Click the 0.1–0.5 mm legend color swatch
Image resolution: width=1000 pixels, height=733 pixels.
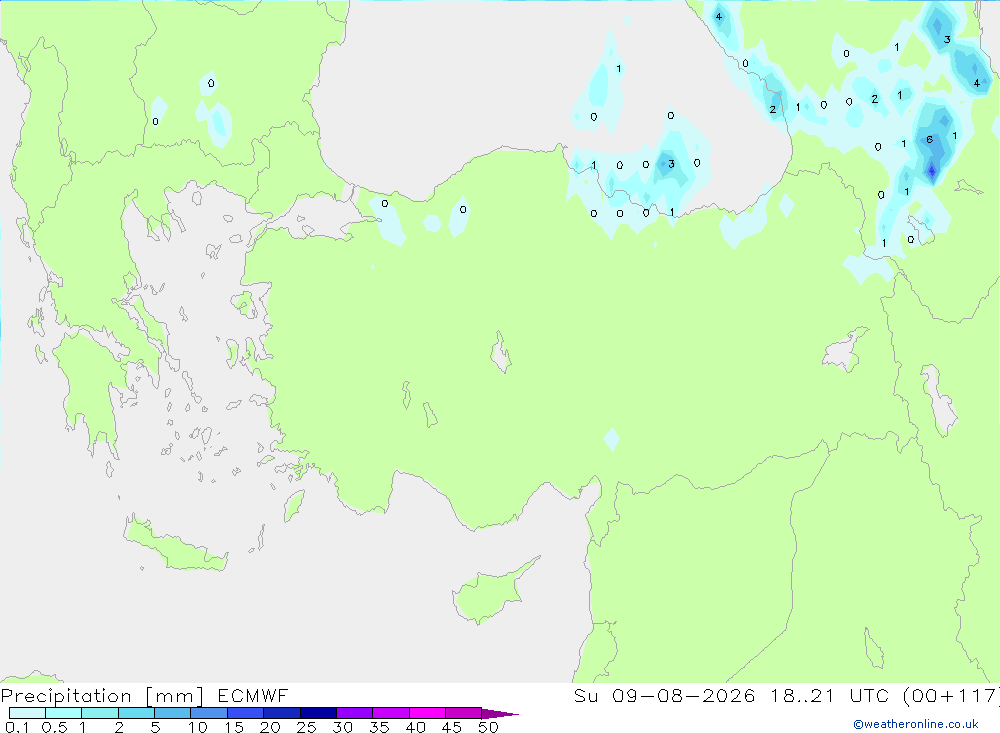point(27,713)
